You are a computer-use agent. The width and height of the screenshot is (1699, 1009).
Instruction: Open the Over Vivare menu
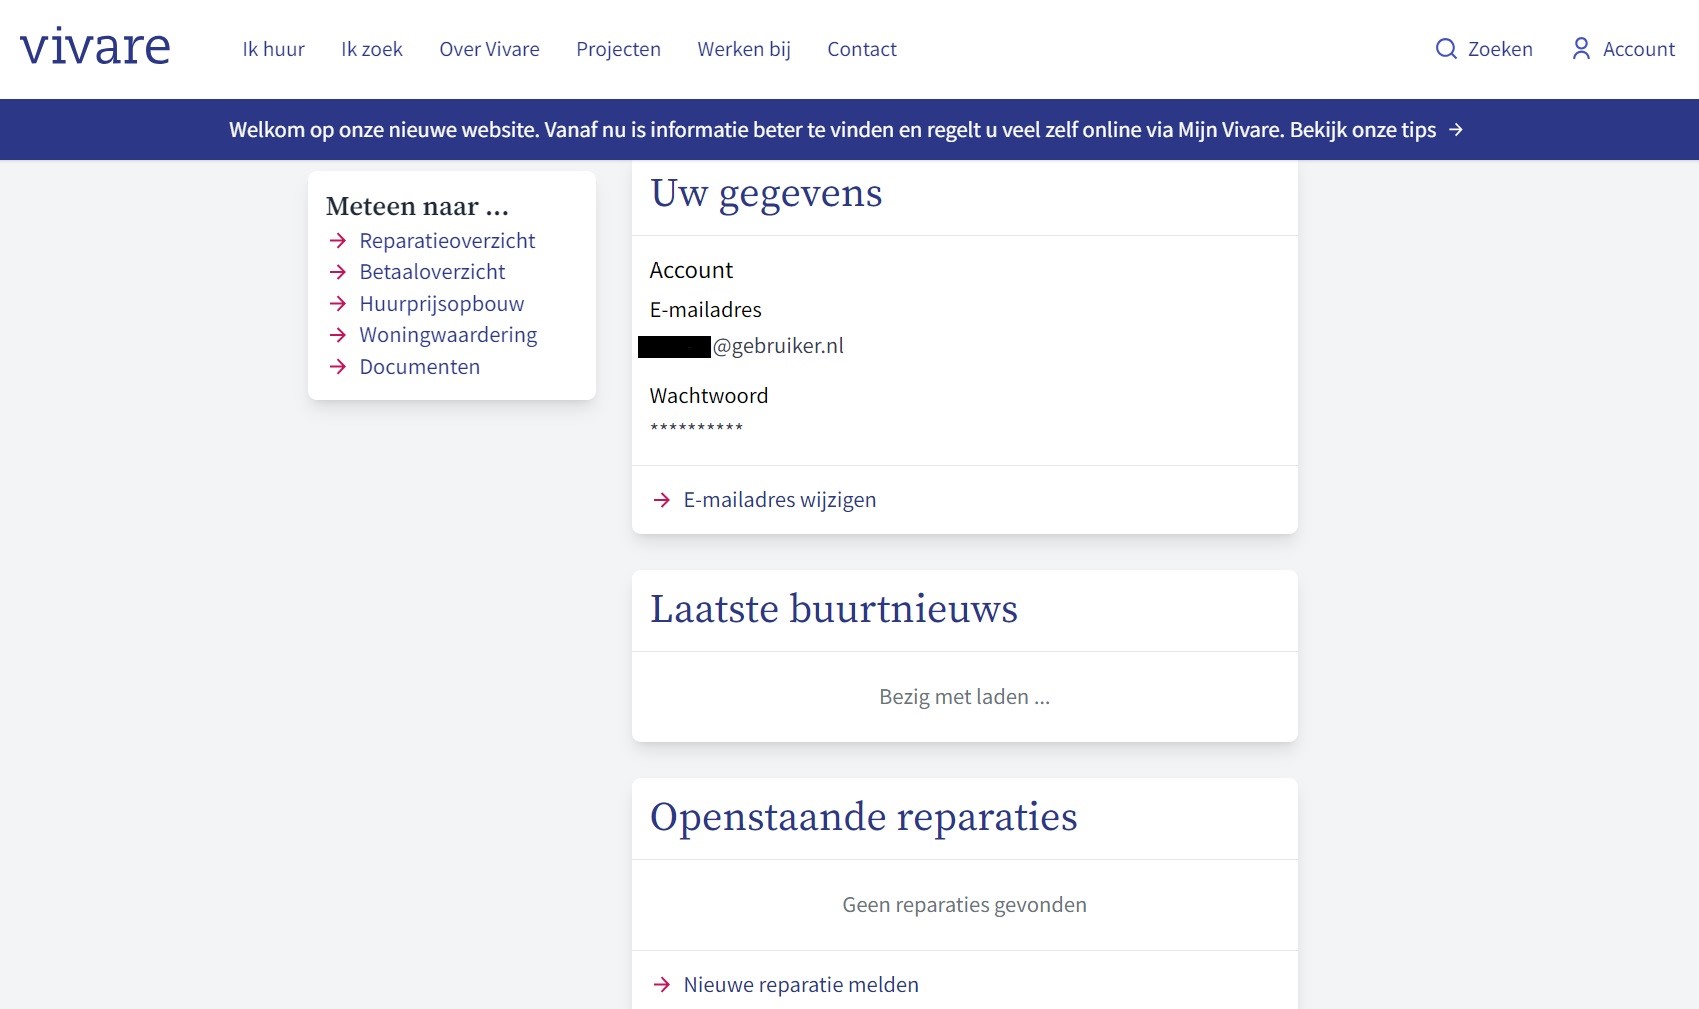(x=489, y=49)
